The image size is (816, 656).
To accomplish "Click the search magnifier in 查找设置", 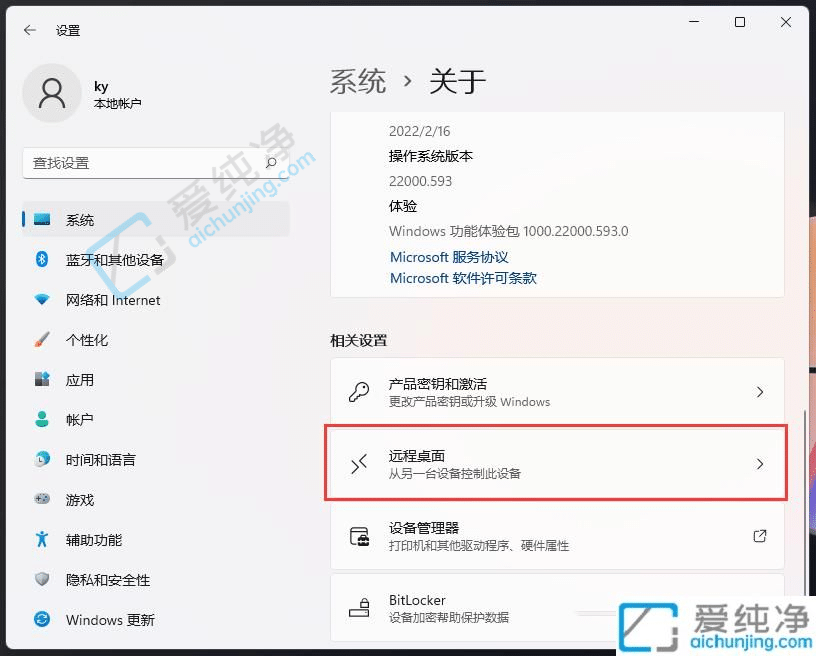I will click(x=271, y=163).
